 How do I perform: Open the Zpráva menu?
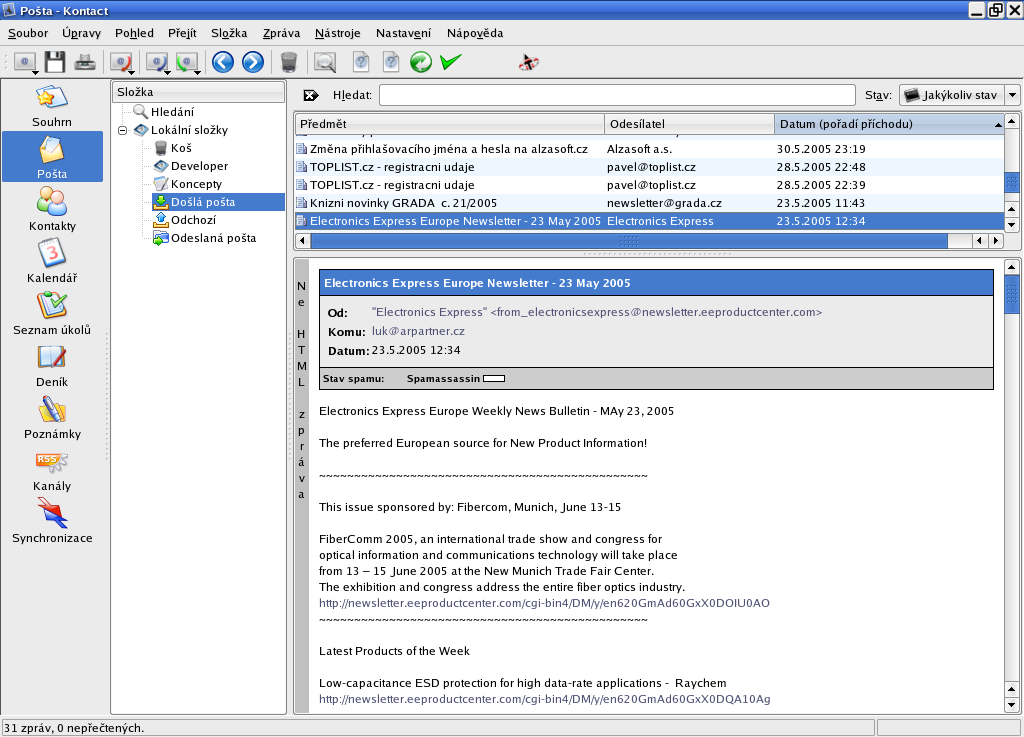tap(281, 33)
